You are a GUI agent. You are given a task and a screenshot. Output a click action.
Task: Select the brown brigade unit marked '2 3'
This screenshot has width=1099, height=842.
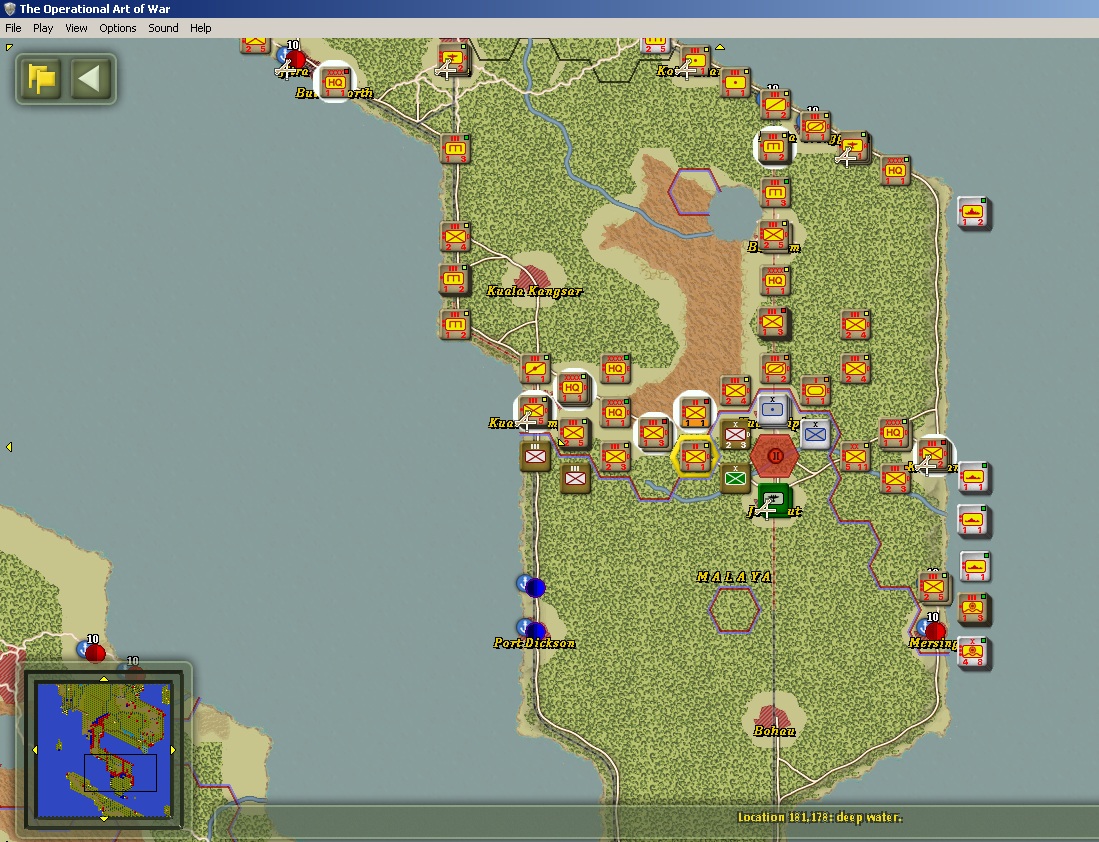pyautogui.click(x=735, y=435)
